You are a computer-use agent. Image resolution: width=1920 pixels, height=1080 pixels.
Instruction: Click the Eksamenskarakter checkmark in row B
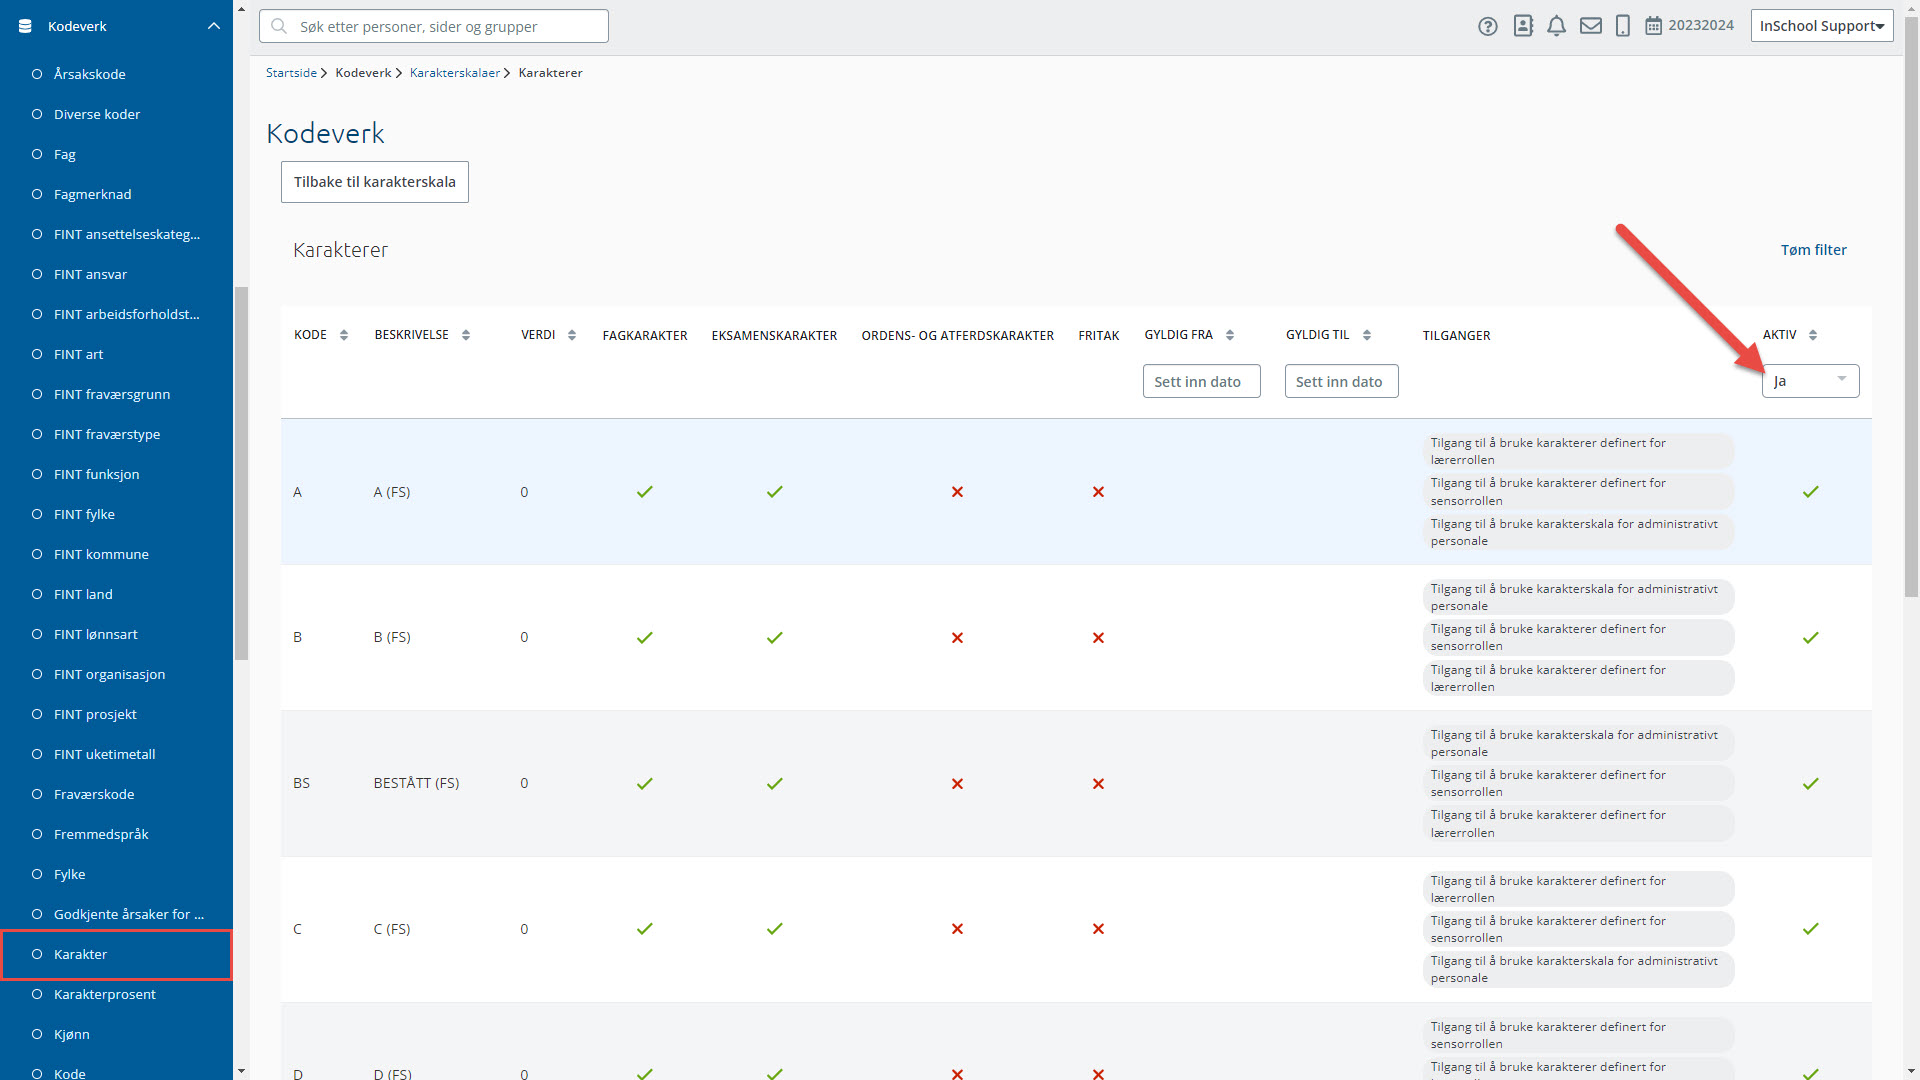(775, 638)
